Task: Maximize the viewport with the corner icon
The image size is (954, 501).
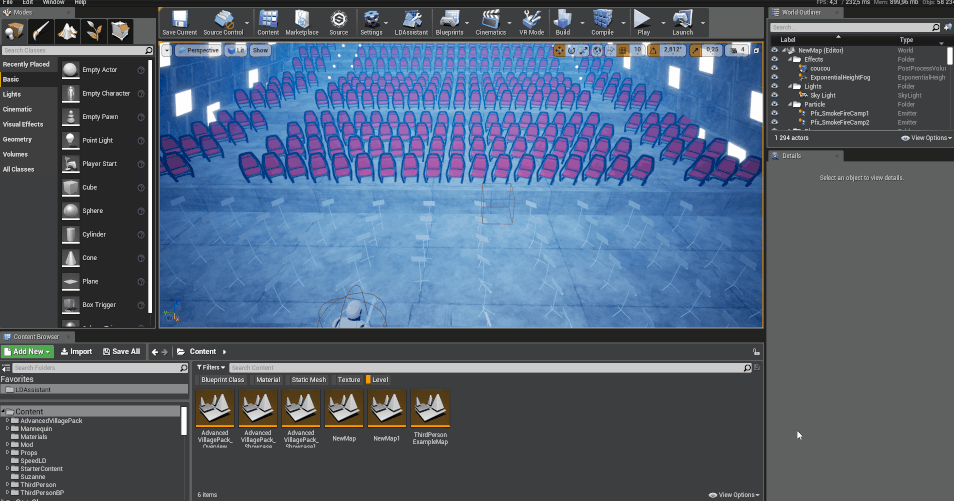Action: click(x=756, y=51)
